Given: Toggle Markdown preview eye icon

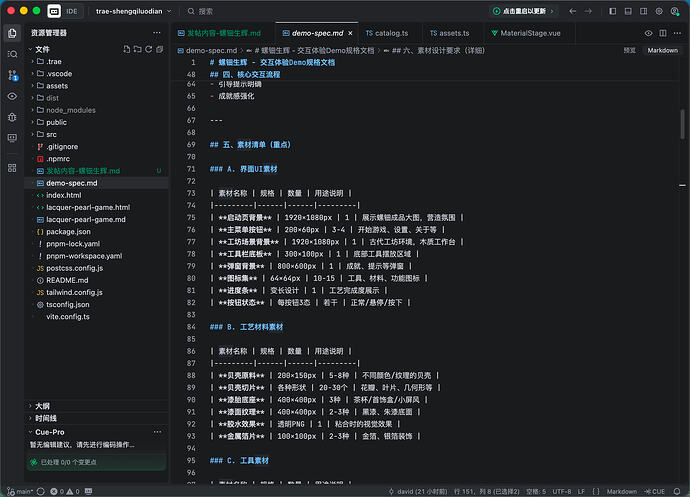Looking at the screenshot, I should coord(649,33).
